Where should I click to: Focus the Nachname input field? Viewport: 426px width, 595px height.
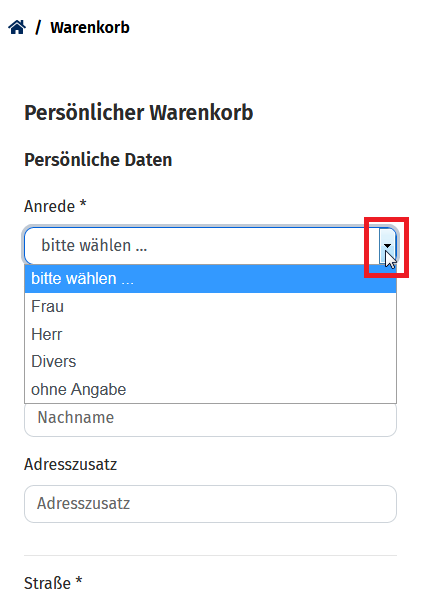(211, 420)
